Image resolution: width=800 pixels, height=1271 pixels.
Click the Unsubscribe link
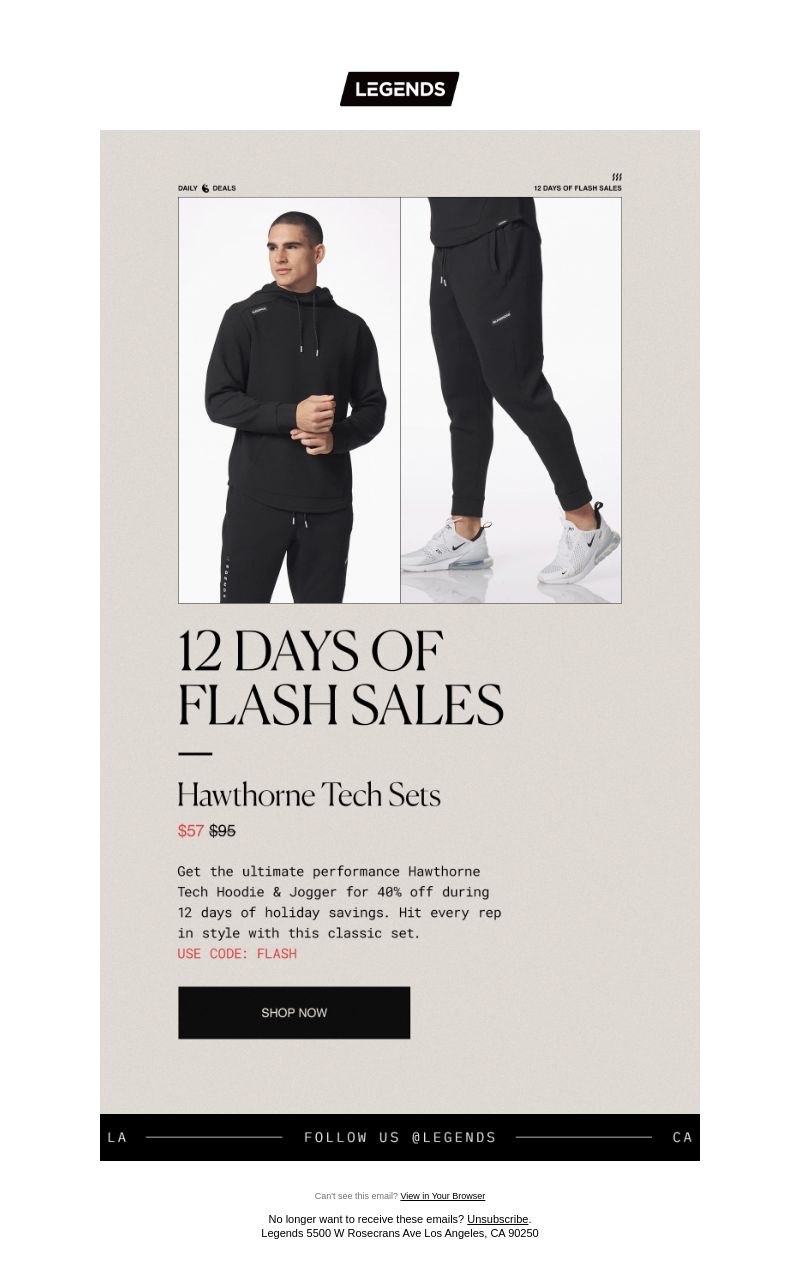pyautogui.click(x=497, y=1219)
